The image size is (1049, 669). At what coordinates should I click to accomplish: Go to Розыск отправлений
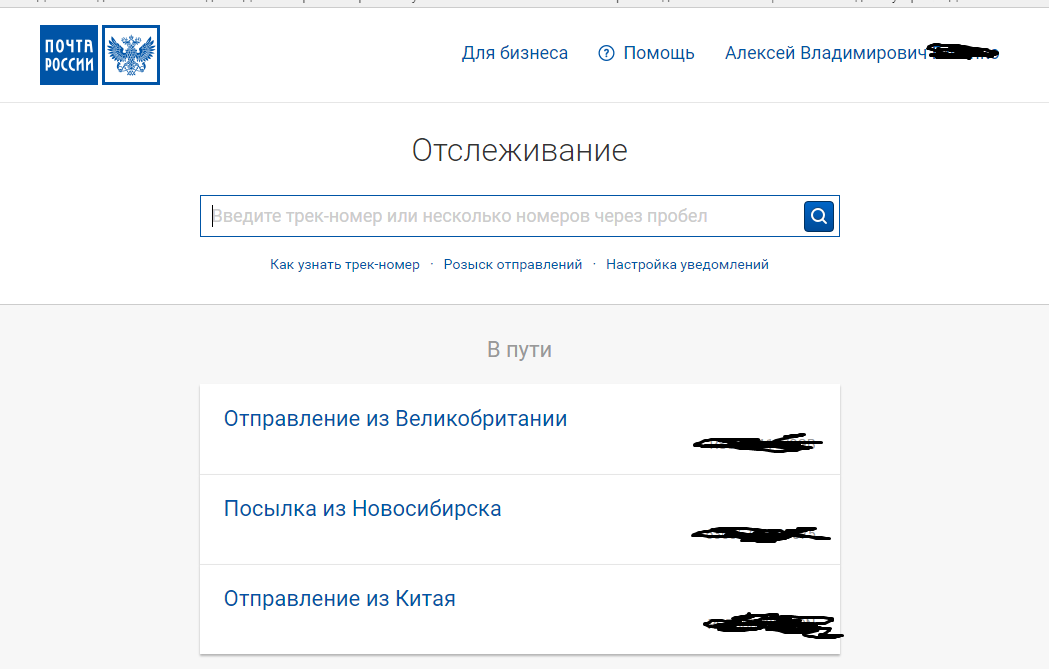point(513,265)
